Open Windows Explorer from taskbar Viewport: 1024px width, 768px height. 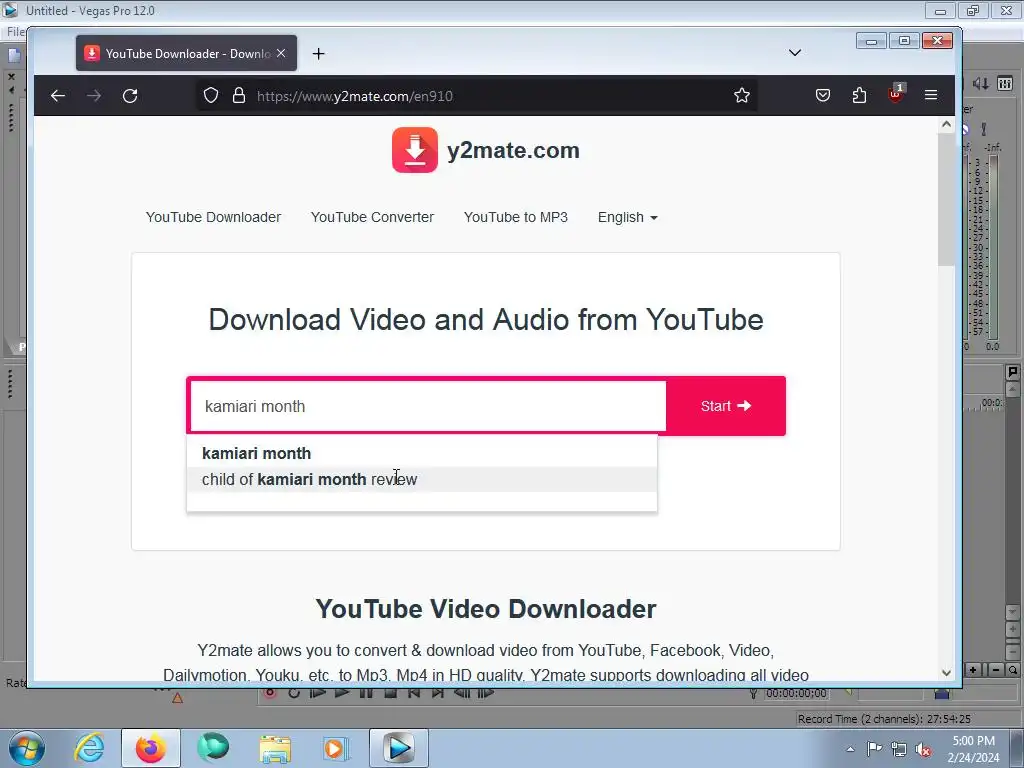tap(275, 748)
